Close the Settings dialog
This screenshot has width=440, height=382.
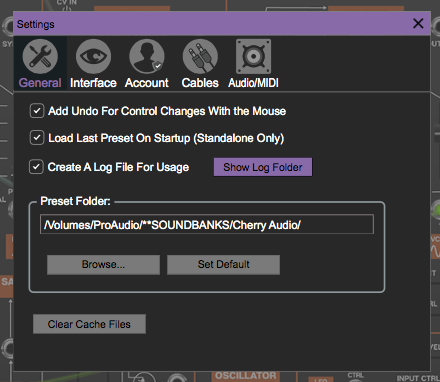pyautogui.click(x=418, y=23)
